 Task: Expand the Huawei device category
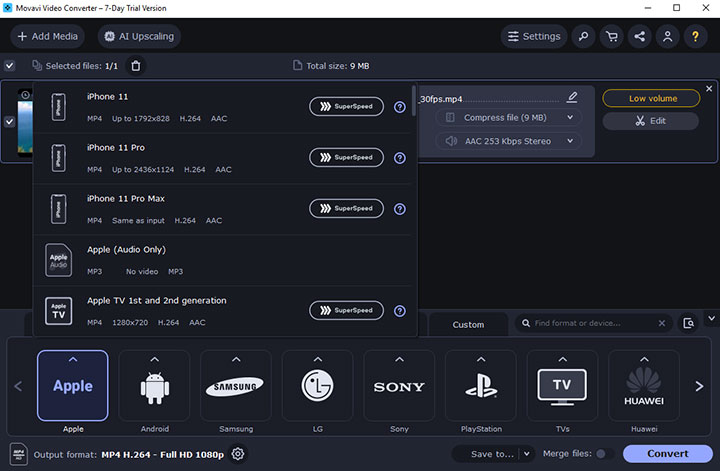pos(644,386)
